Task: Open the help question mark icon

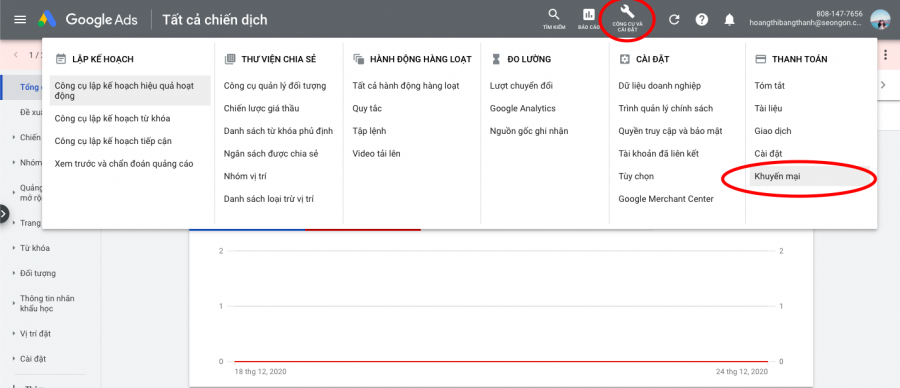Action: [701, 20]
